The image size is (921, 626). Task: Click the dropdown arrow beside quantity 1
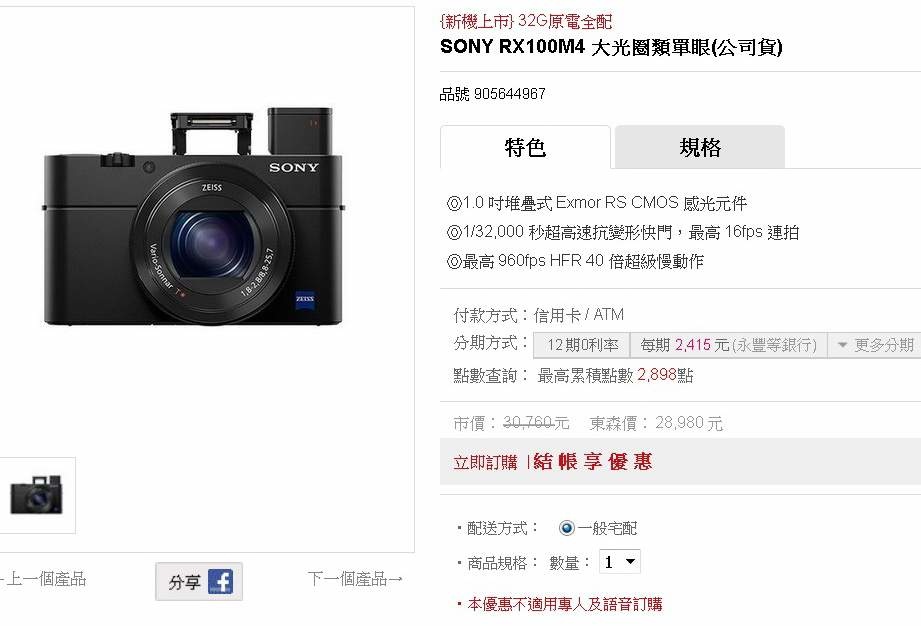[630, 562]
